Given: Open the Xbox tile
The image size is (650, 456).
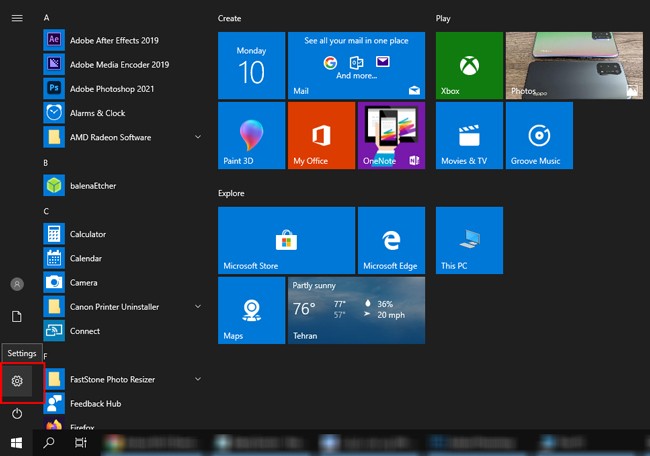Looking at the screenshot, I should pos(469,65).
